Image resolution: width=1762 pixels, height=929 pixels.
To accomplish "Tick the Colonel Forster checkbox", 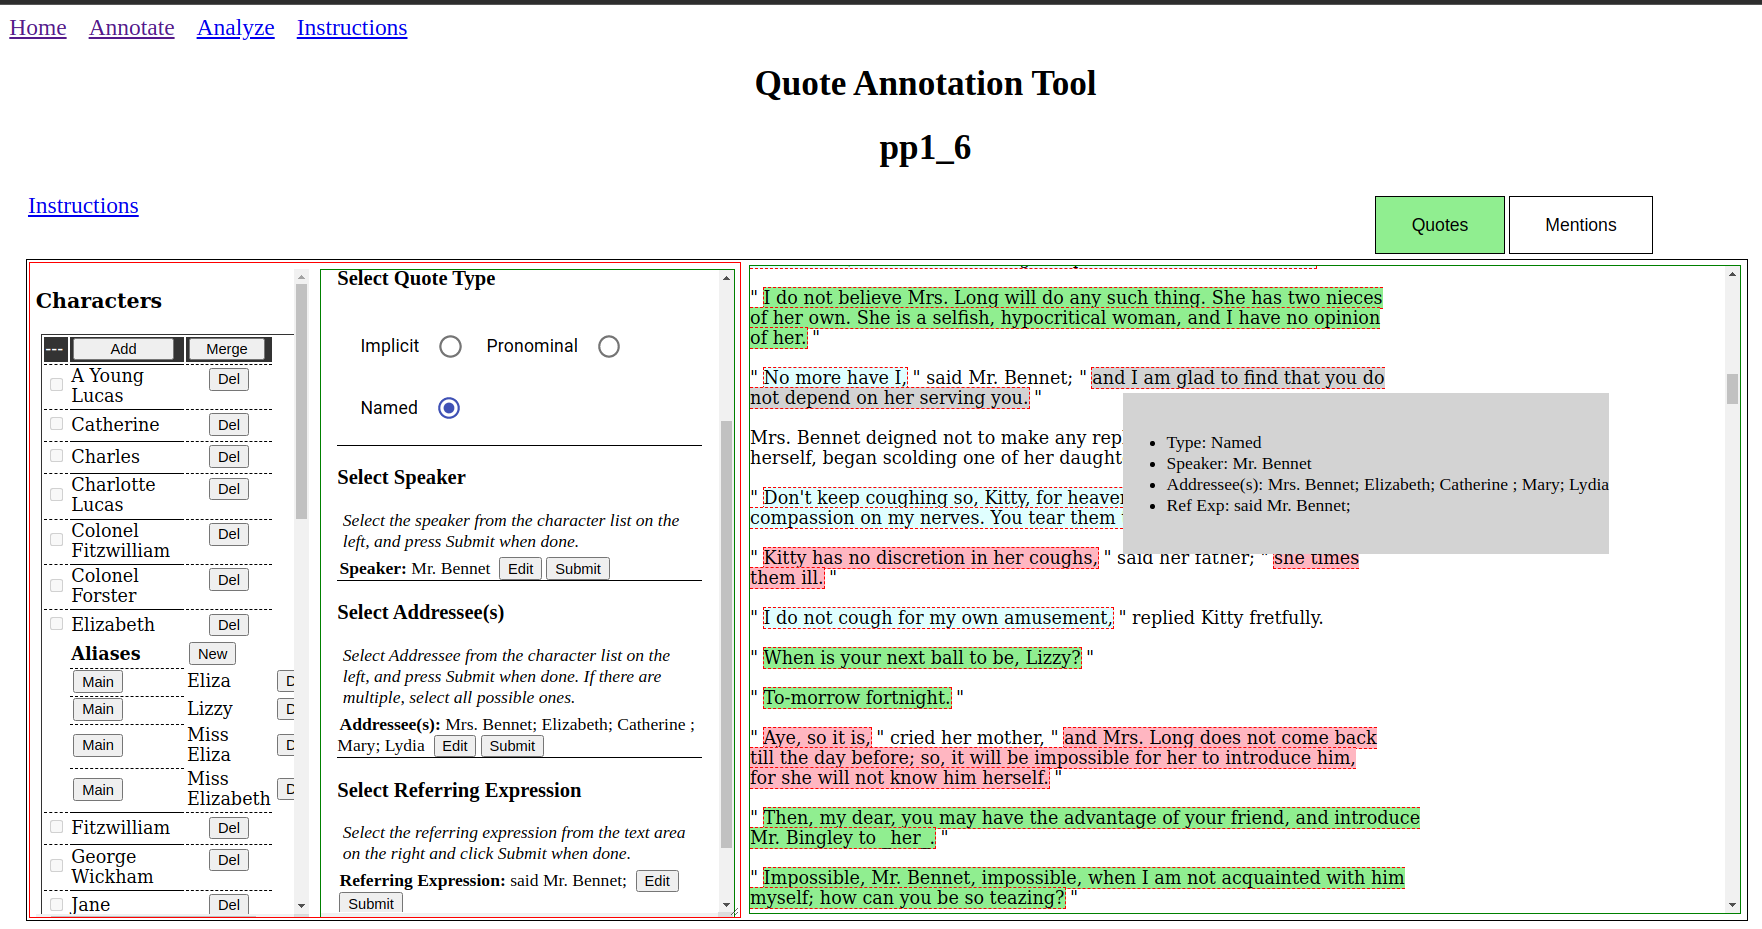I will [x=57, y=585].
